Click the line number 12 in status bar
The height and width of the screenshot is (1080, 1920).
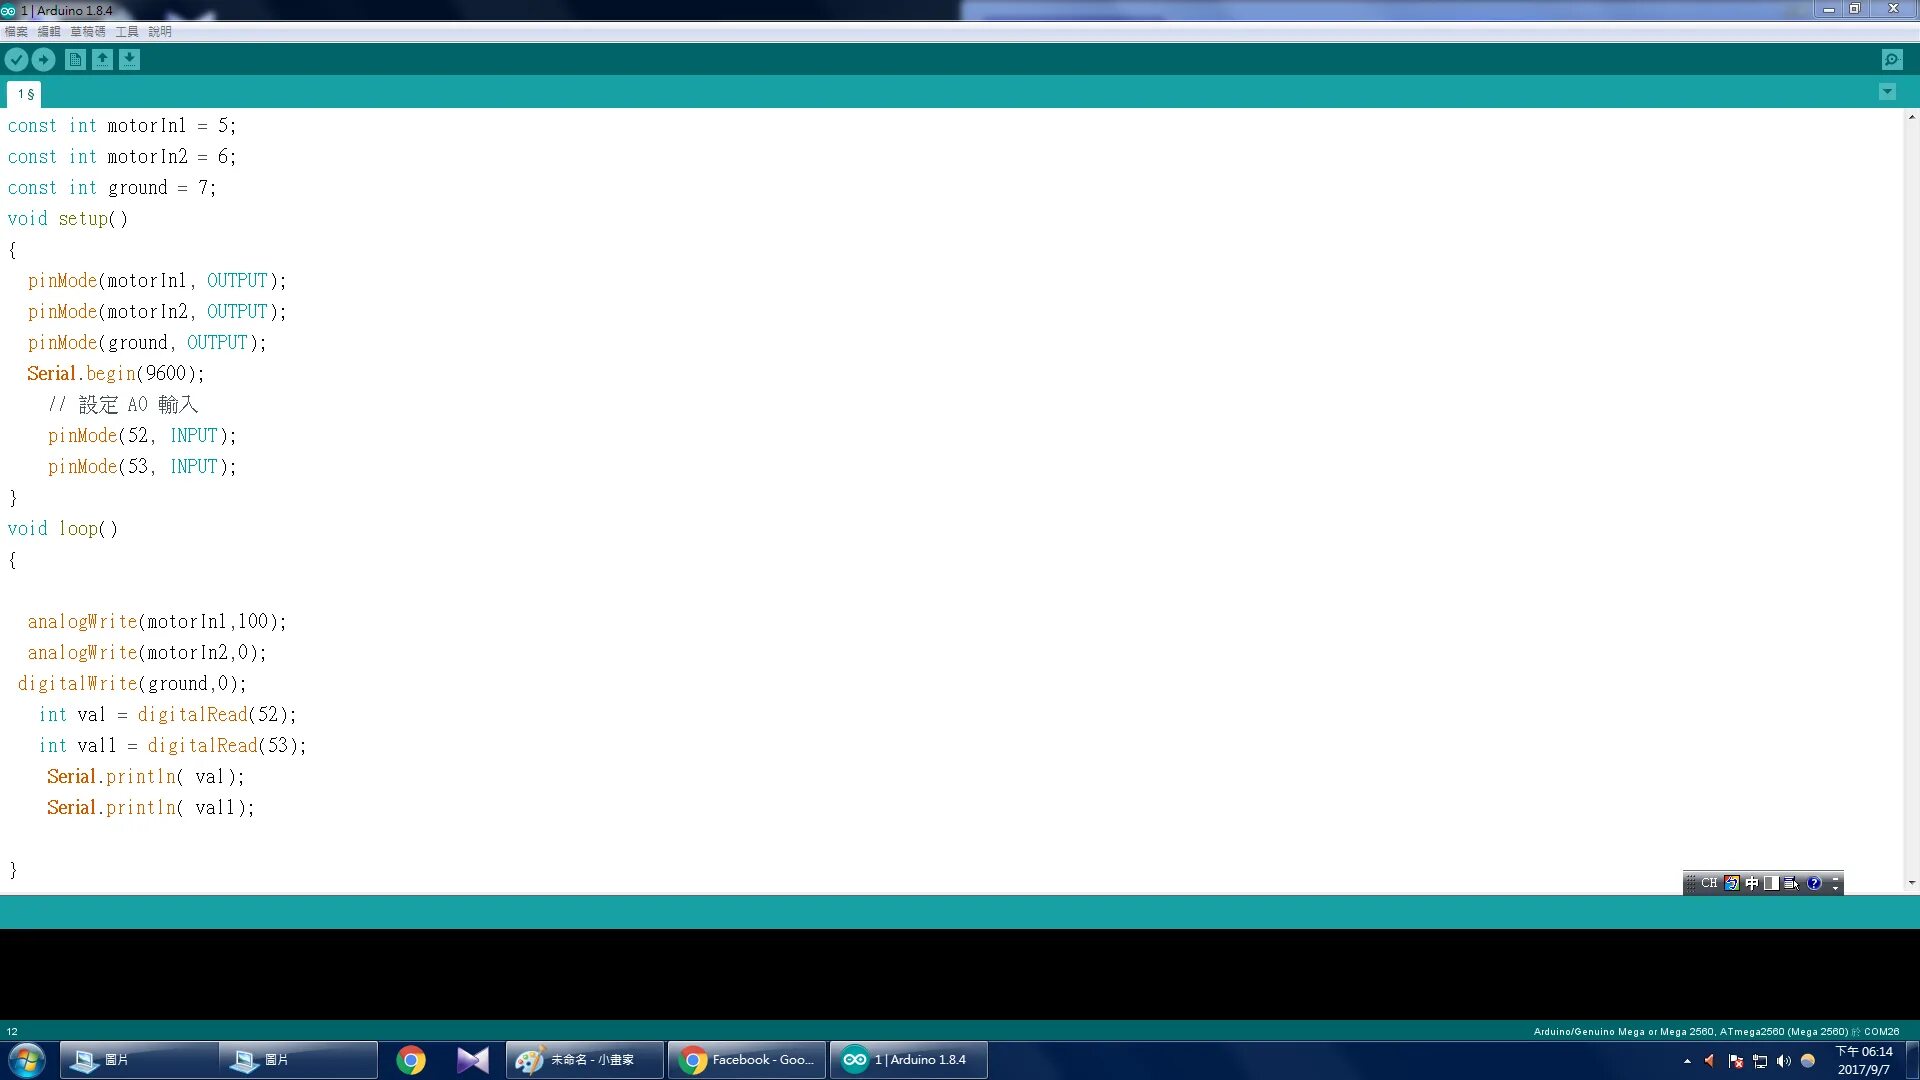[12, 1031]
